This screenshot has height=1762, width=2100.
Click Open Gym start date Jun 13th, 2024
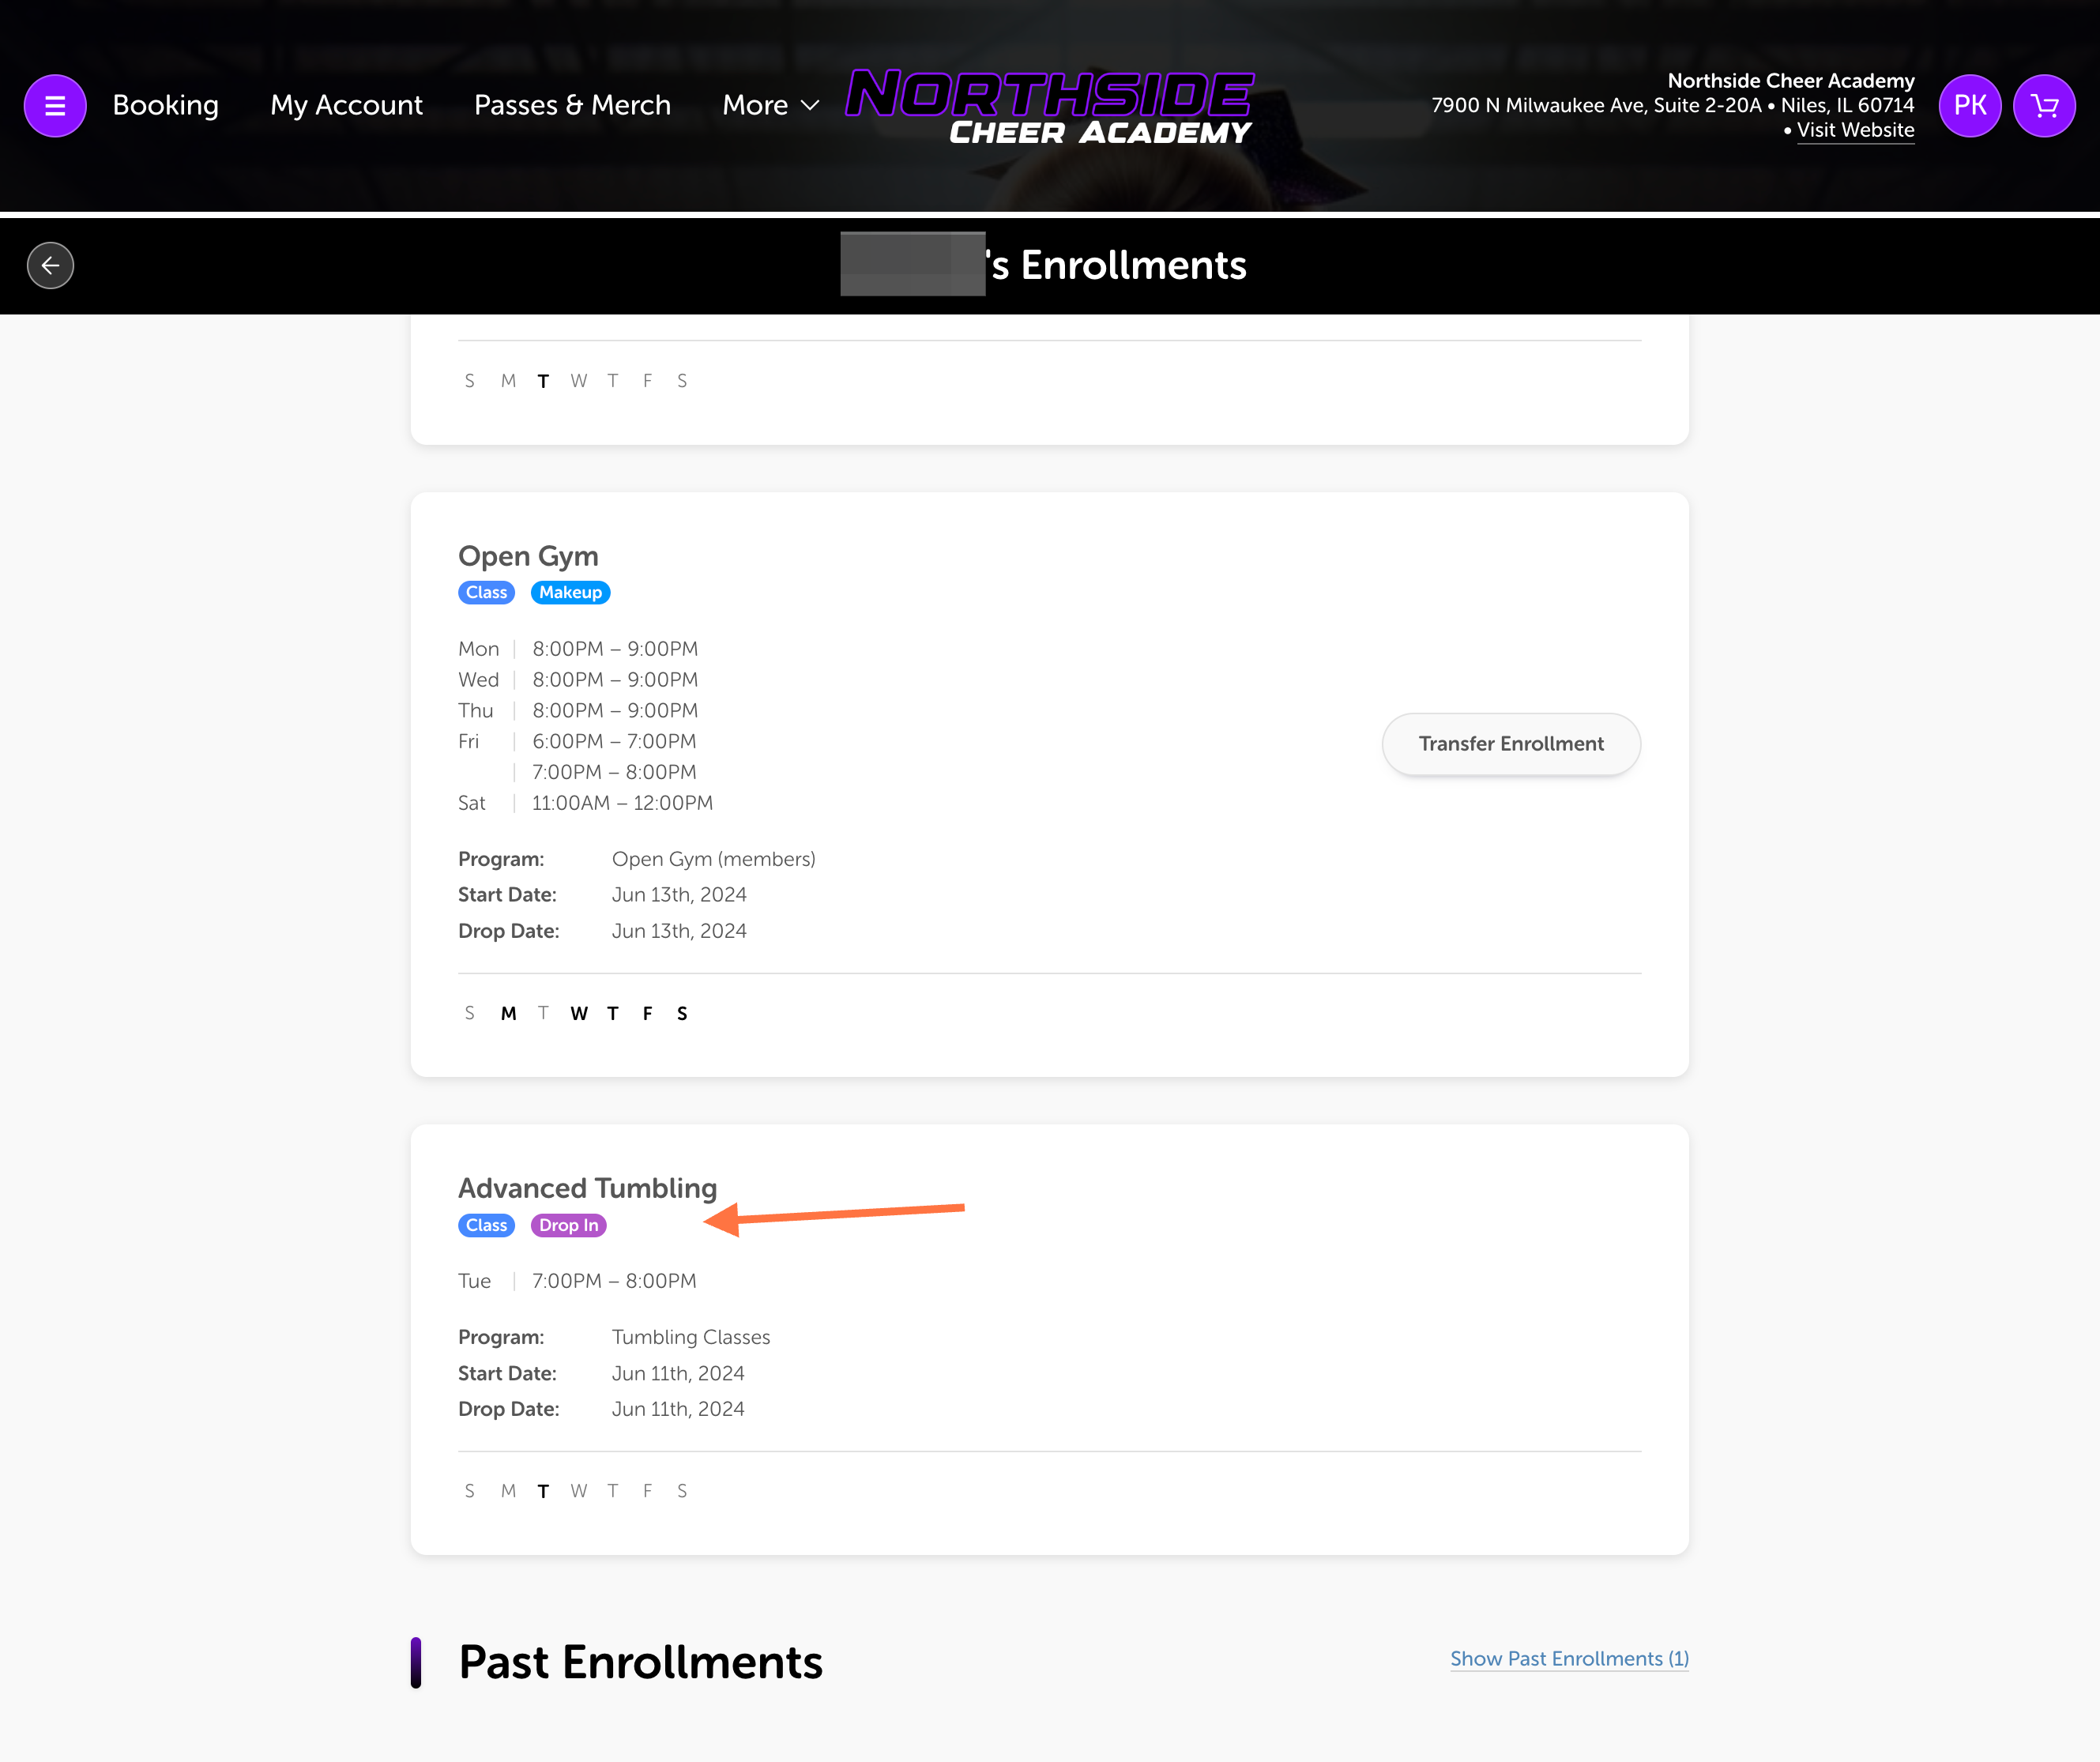(x=679, y=895)
